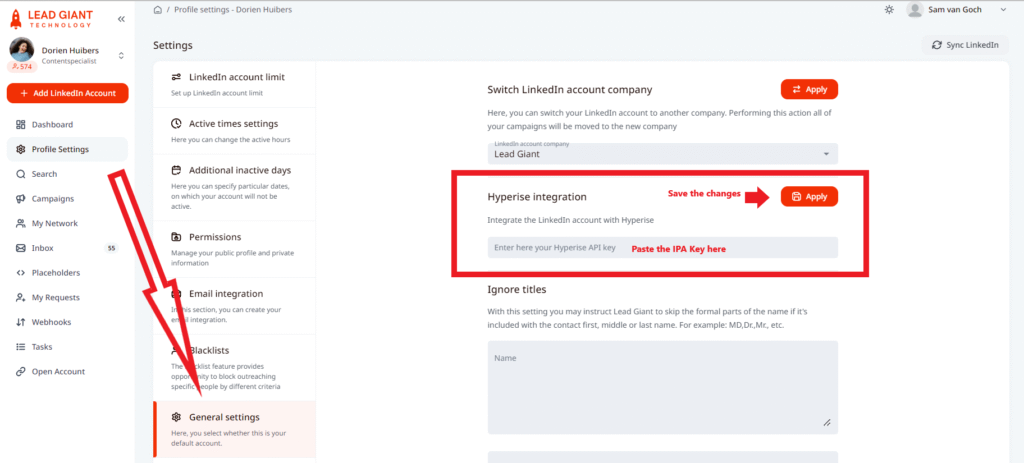This screenshot has width=1024, height=463.
Task: Click the home icon in breadcrumb
Action: [x=158, y=9]
